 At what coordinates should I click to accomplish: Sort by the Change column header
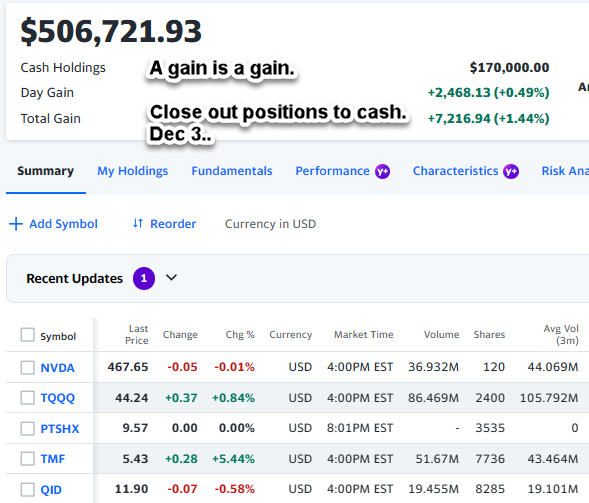(x=180, y=334)
